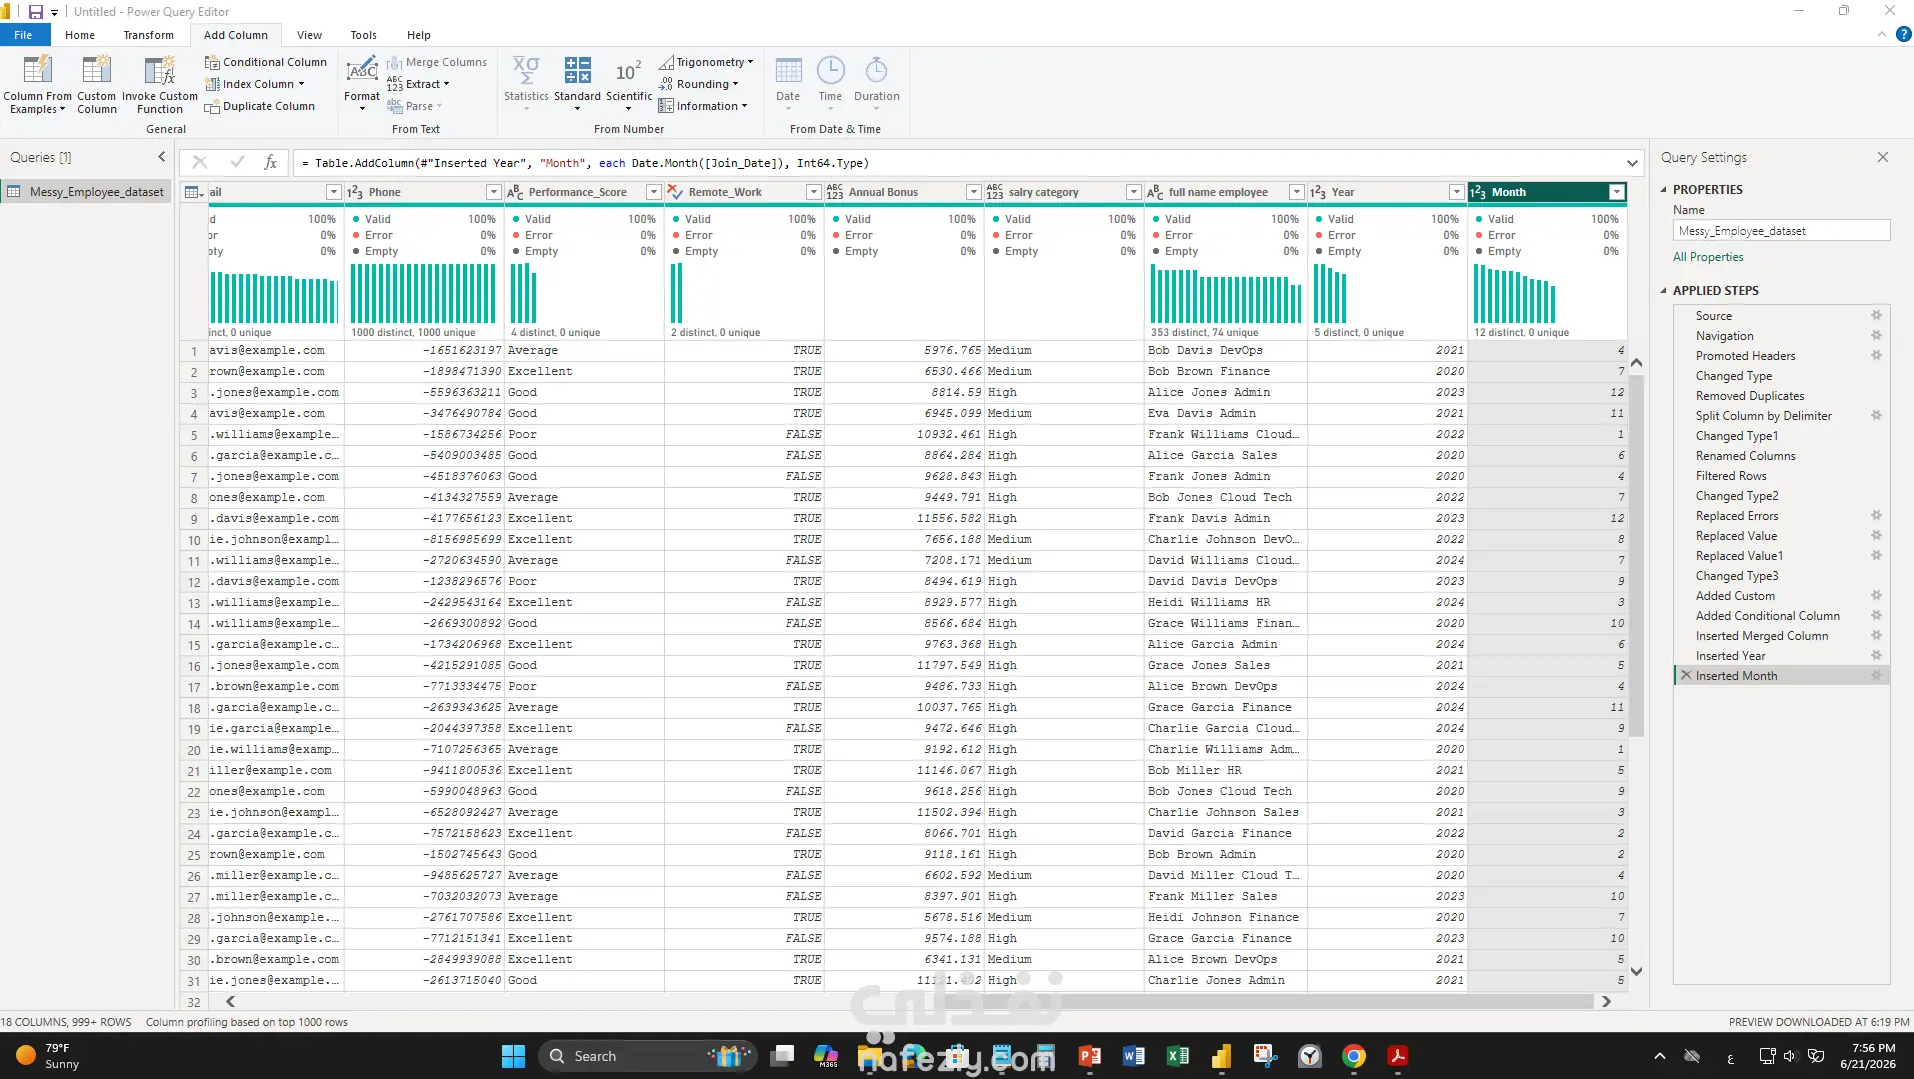Viewport: 1914px width, 1079px height.
Task: Collapse the PROPERTIES section
Action: [x=1664, y=189]
